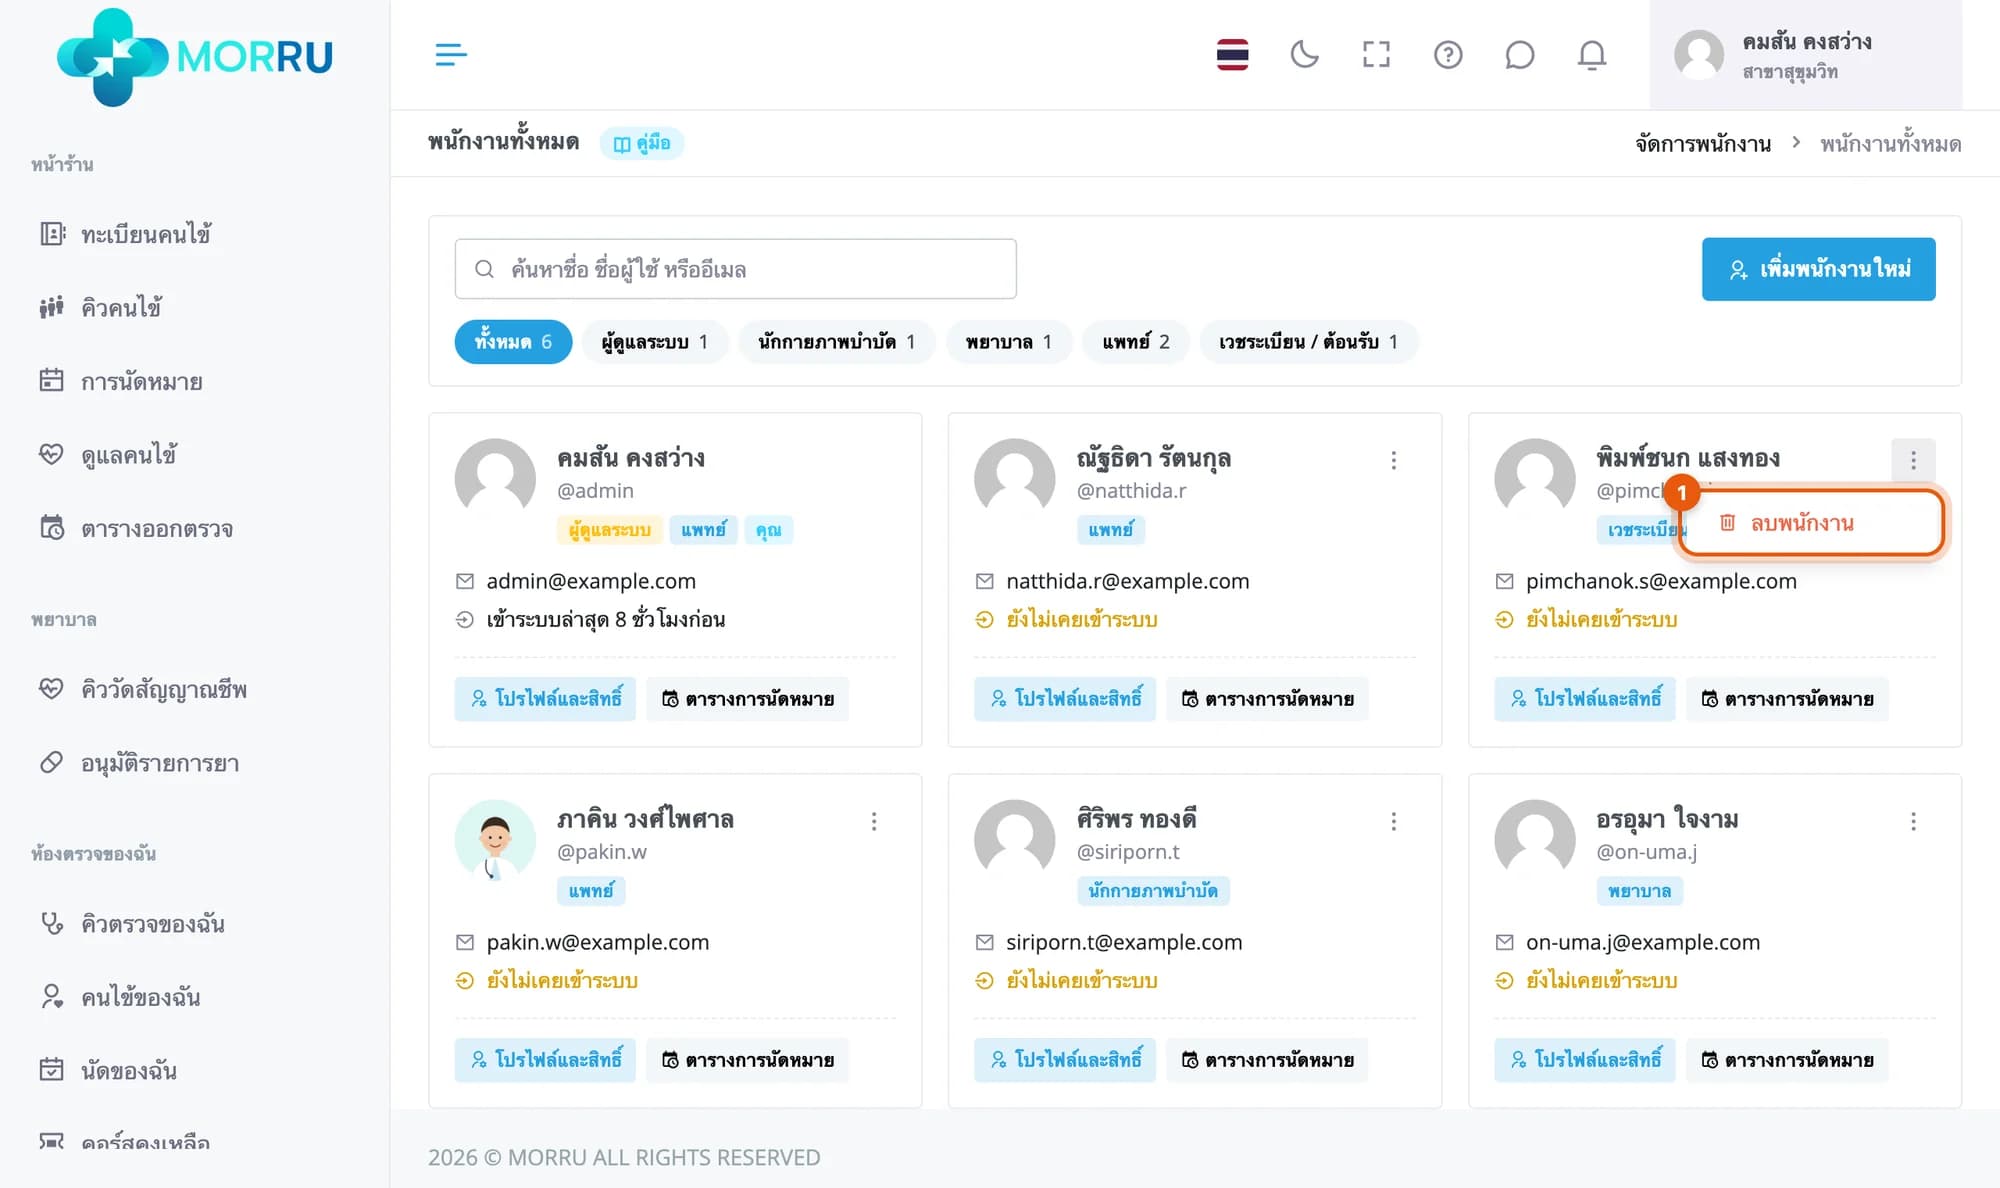Select the แพทย์ 2 filter tab

[1135, 342]
